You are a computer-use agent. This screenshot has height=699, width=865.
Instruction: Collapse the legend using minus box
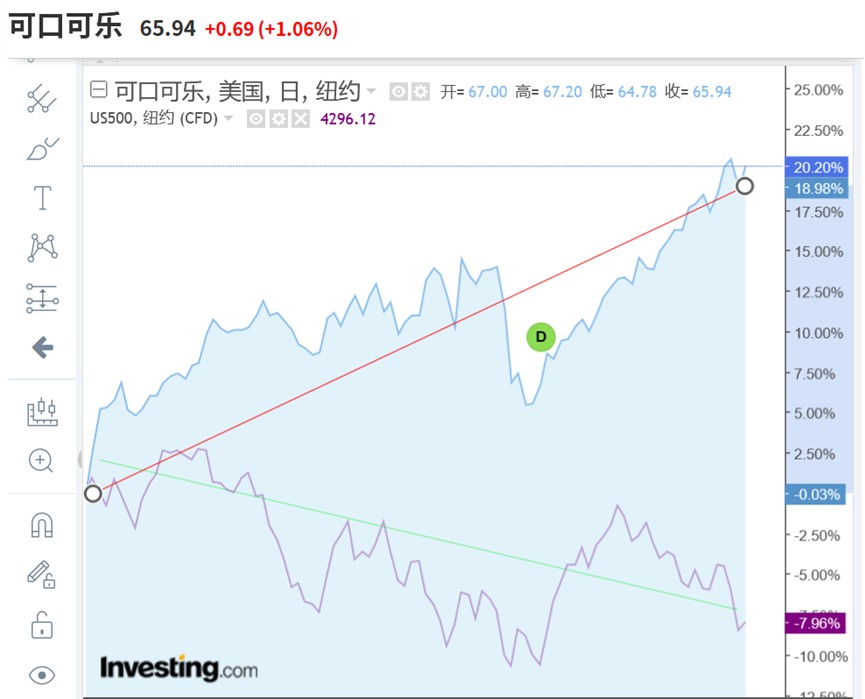(x=98, y=91)
